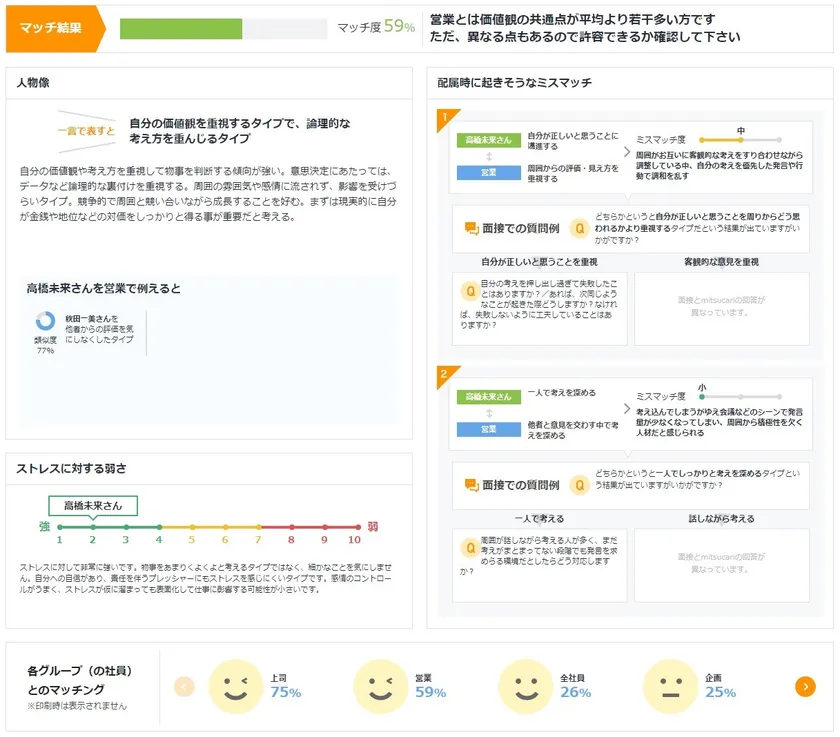Click the empty answer box under 客観的な意見を重視

coord(722,309)
